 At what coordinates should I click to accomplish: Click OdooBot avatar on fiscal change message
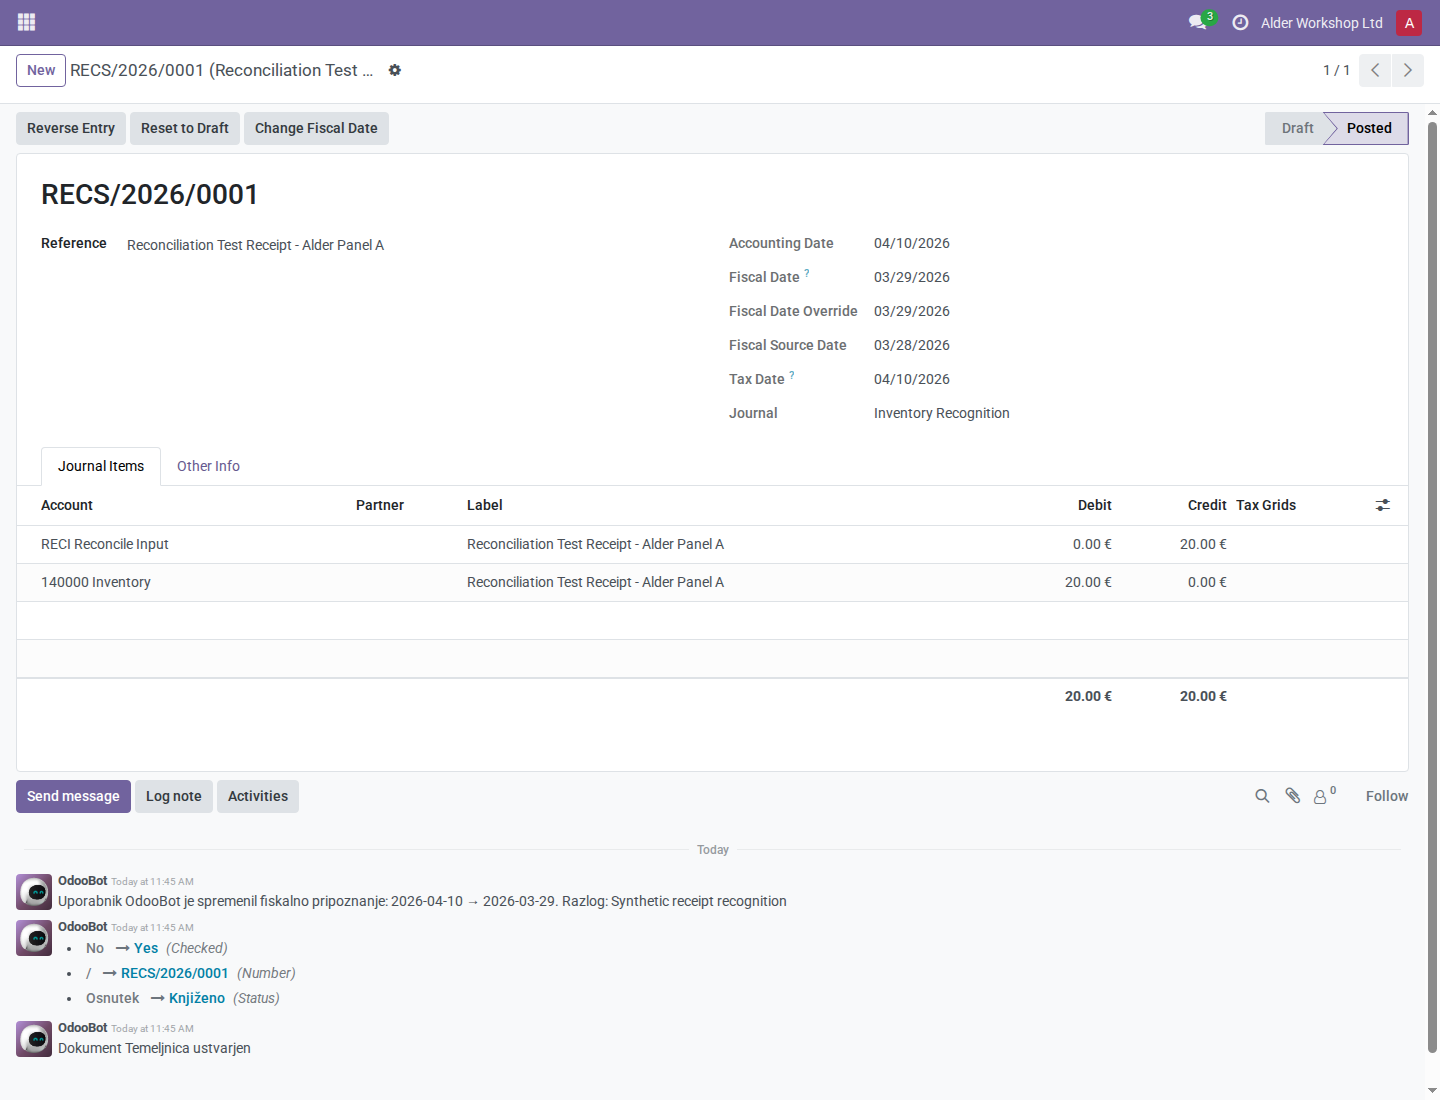tap(34, 892)
